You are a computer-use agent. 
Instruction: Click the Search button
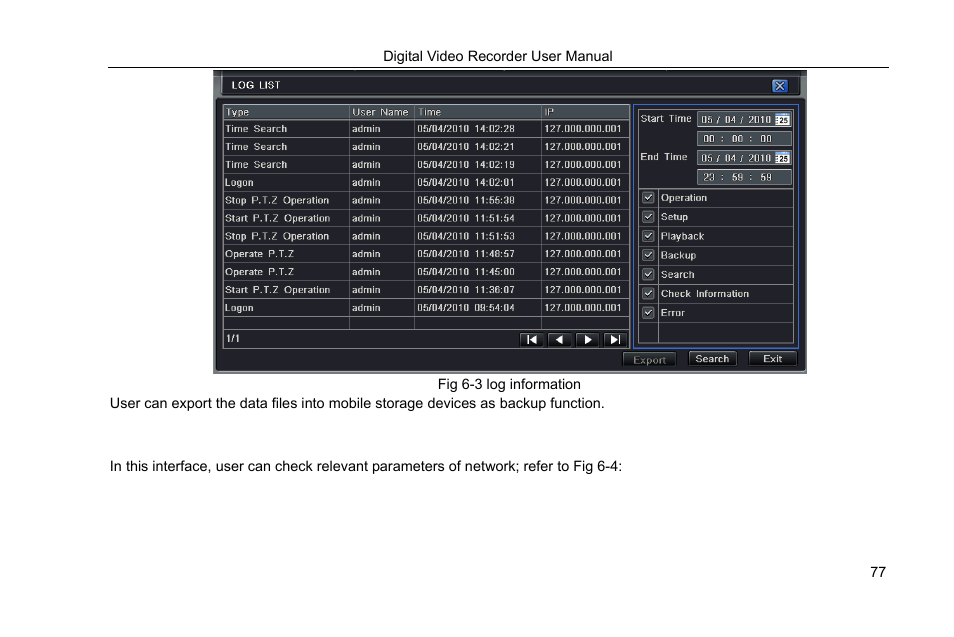point(712,358)
